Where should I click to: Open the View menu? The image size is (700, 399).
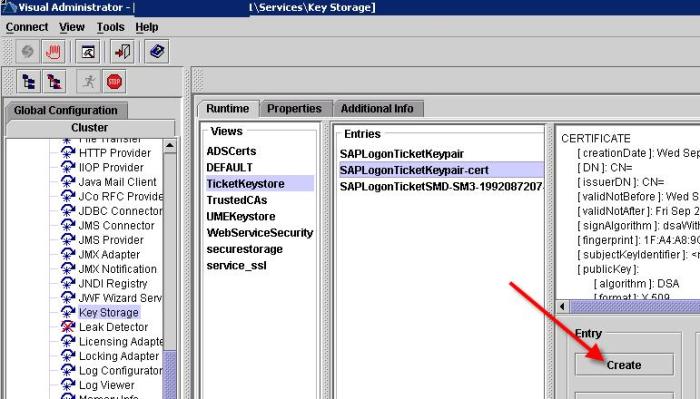point(72,27)
